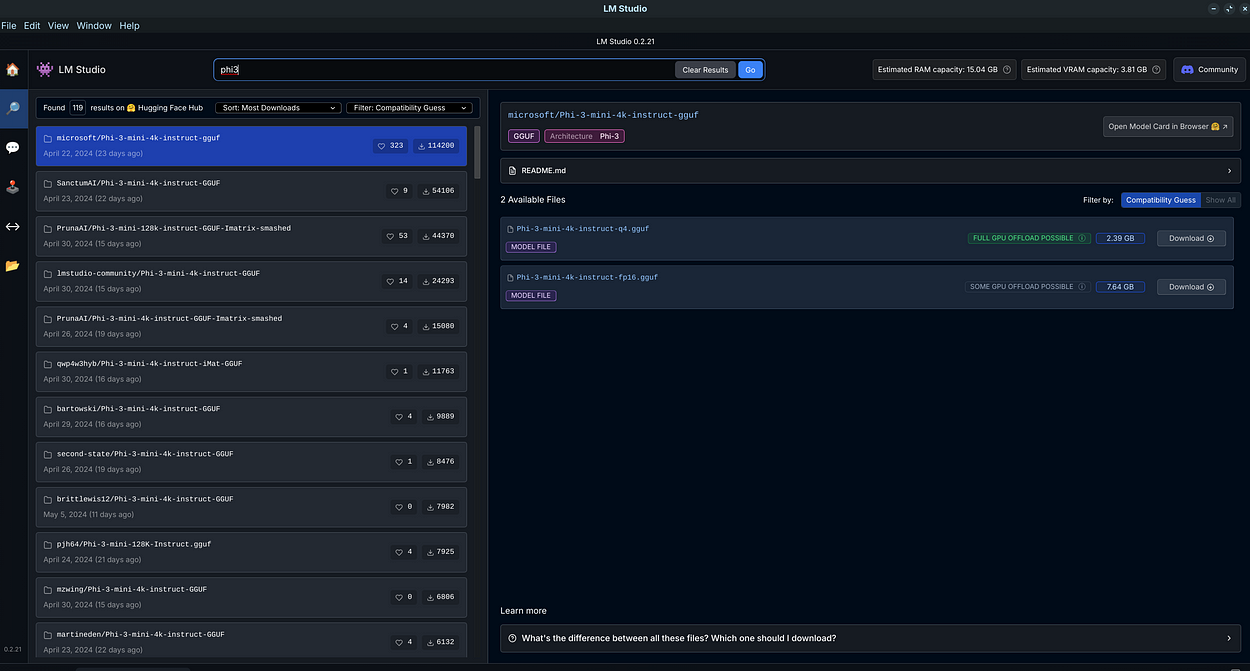Select the Search magnifier sidebar icon
This screenshot has width=1250, height=671.
pos(13,108)
